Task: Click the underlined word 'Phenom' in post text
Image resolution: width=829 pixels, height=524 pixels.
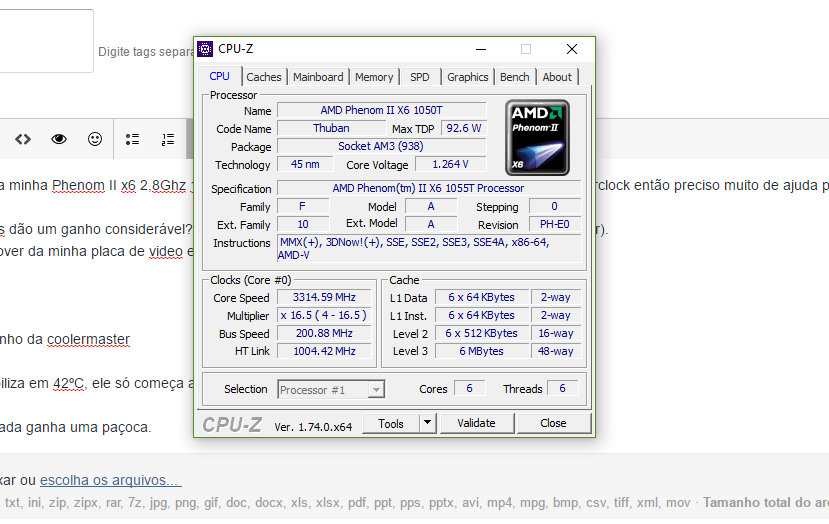Action: pyautogui.click(x=78, y=186)
